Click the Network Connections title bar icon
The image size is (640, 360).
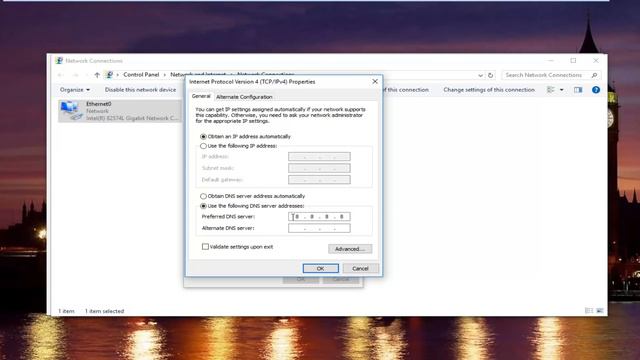pyautogui.click(x=59, y=60)
